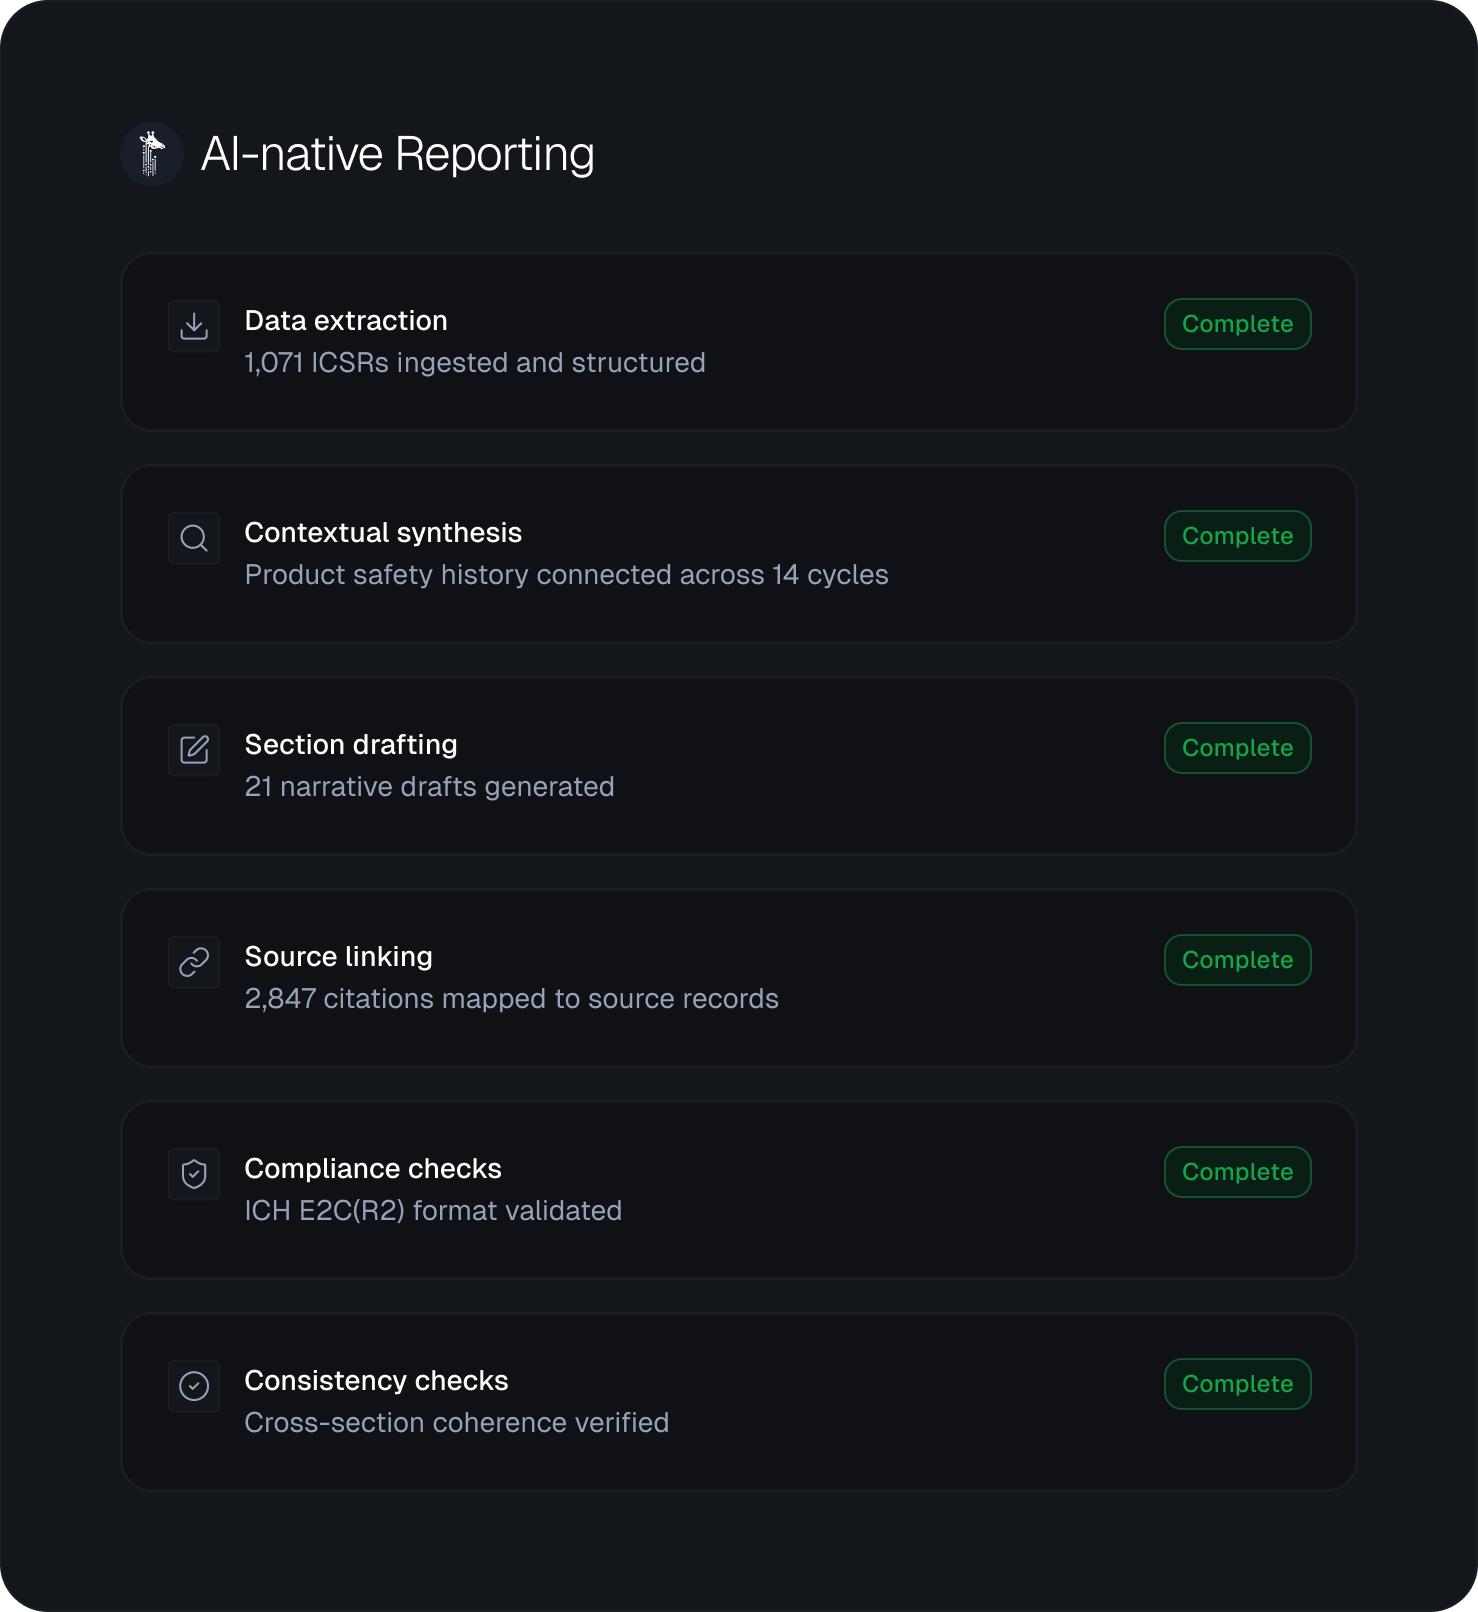Select the Section drafting title
This screenshot has height=1612, width=1478.
(351, 745)
